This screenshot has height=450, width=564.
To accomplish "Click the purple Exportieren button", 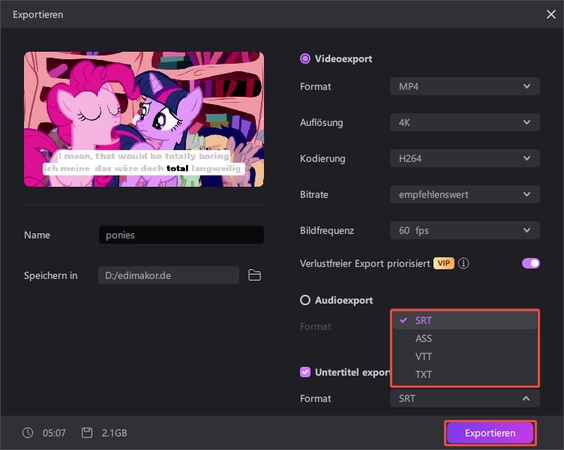I will (x=490, y=433).
